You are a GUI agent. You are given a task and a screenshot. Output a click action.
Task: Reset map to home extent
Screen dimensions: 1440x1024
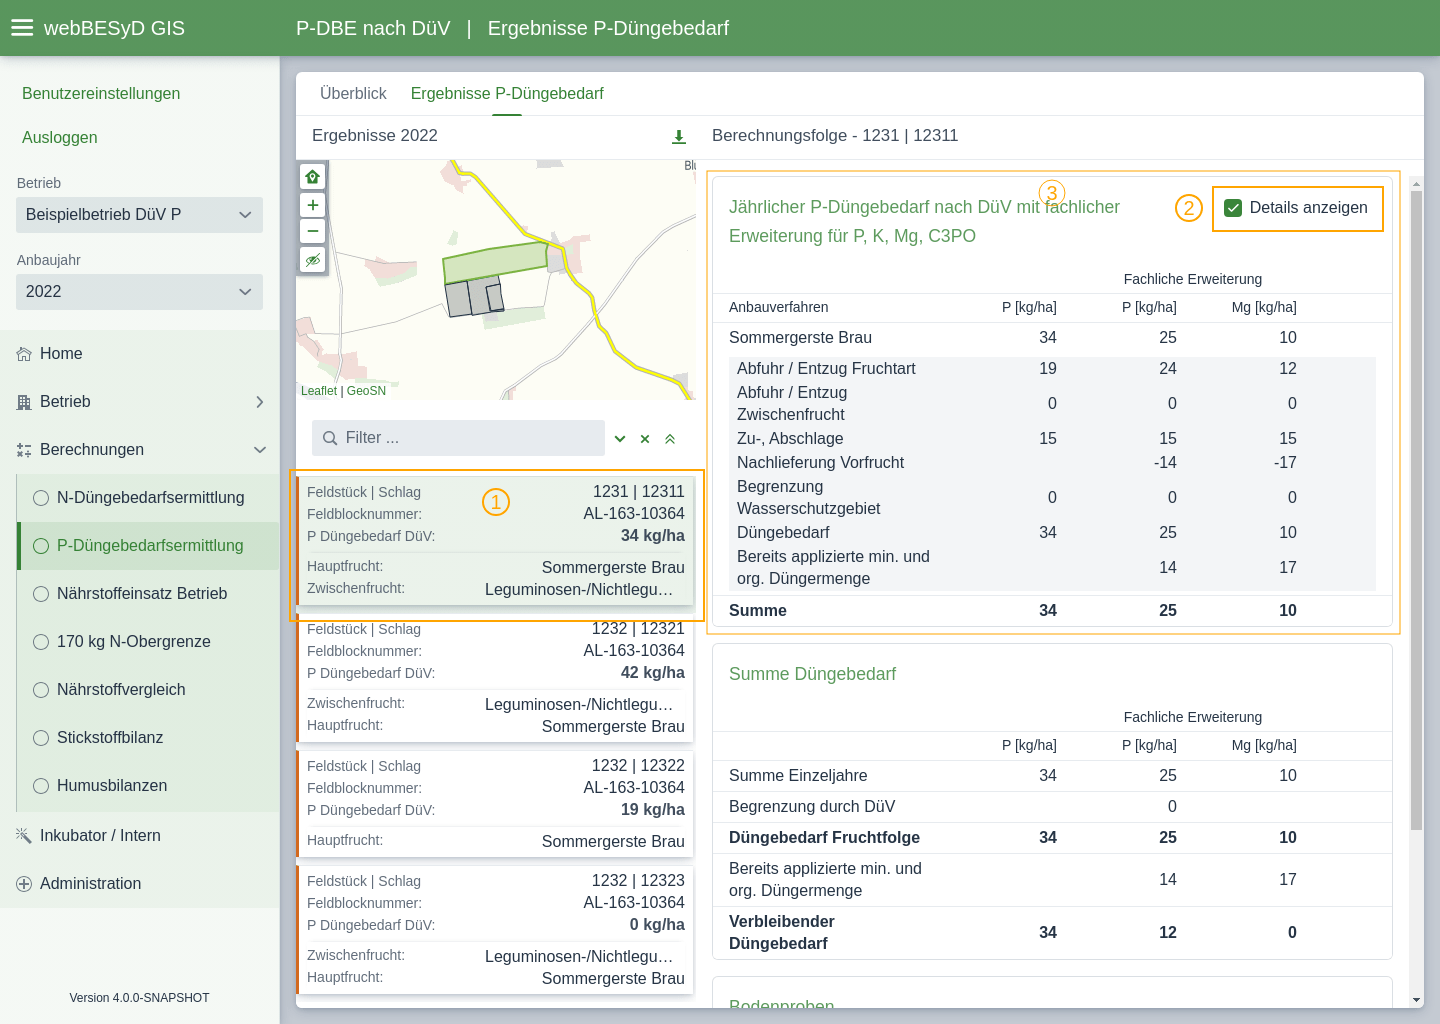click(x=313, y=176)
